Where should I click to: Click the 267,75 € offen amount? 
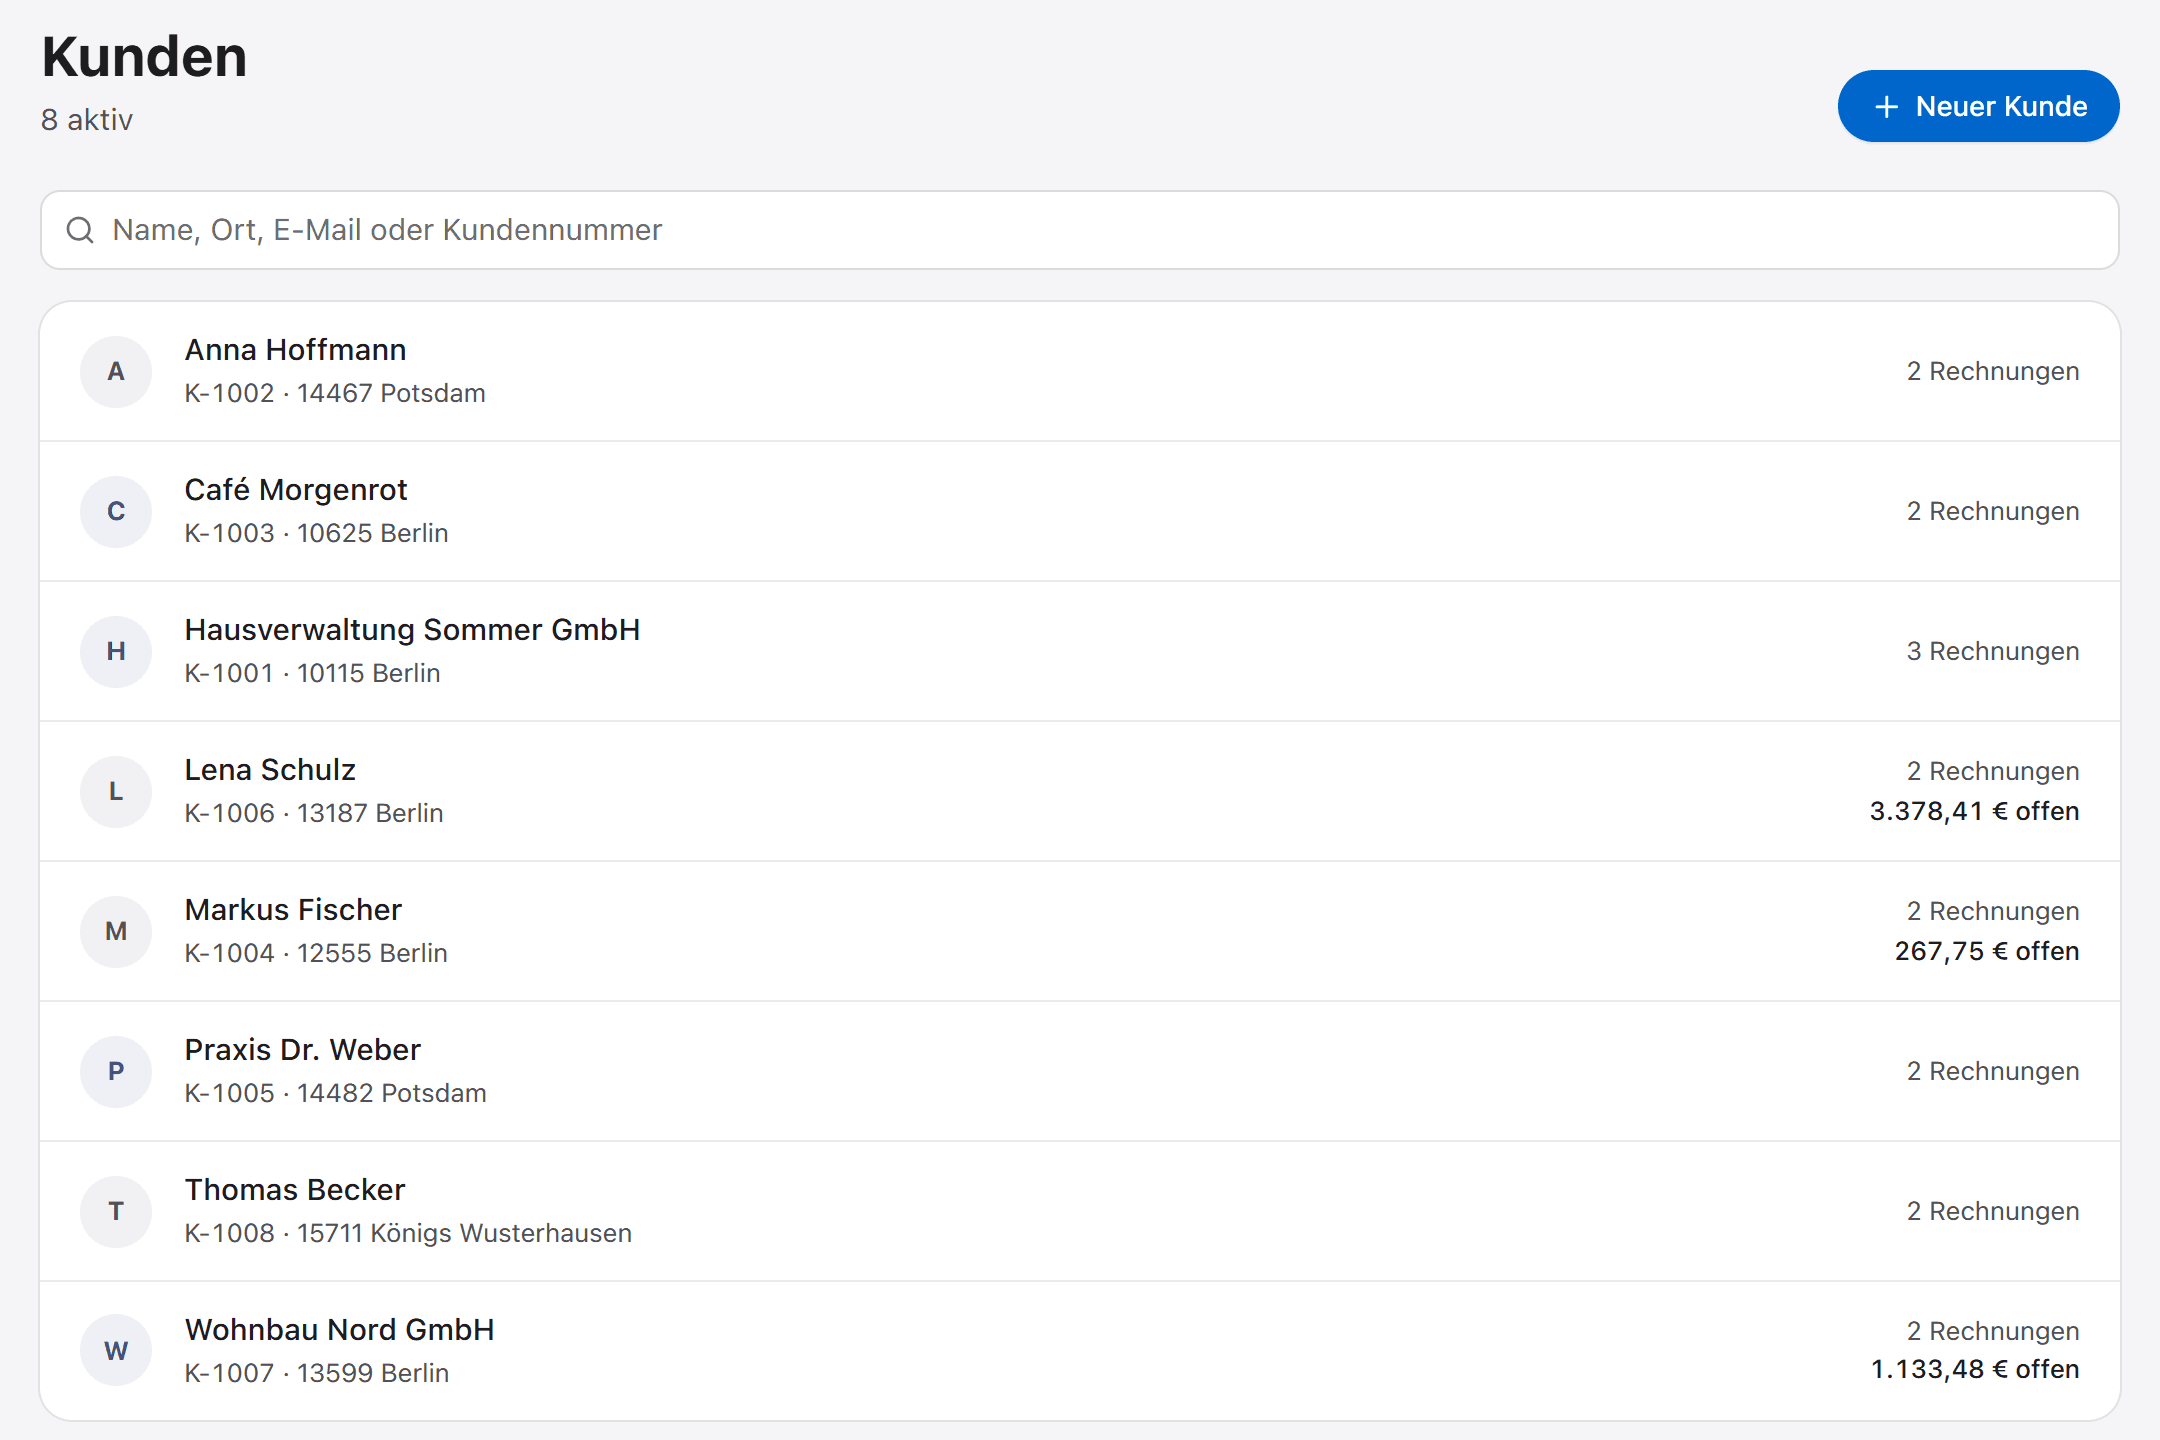1987,951
